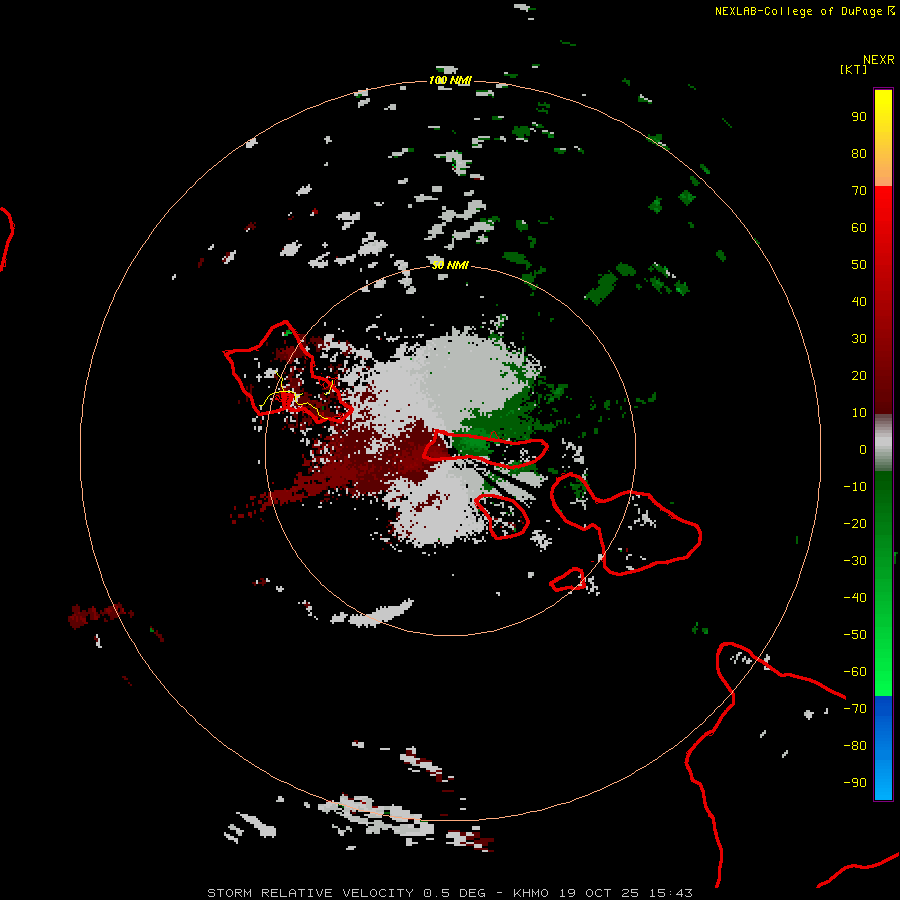
Task: Click the 15:43 timestamp in caption
Action: [x=670, y=893]
